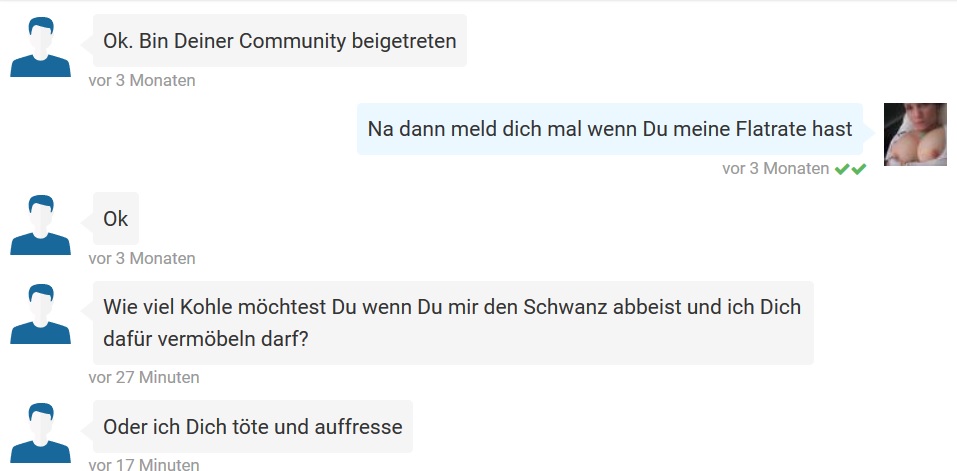Click the last bubble starting "Oder ich Dich"
The height and width of the screenshot is (471, 957).
(252, 427)
